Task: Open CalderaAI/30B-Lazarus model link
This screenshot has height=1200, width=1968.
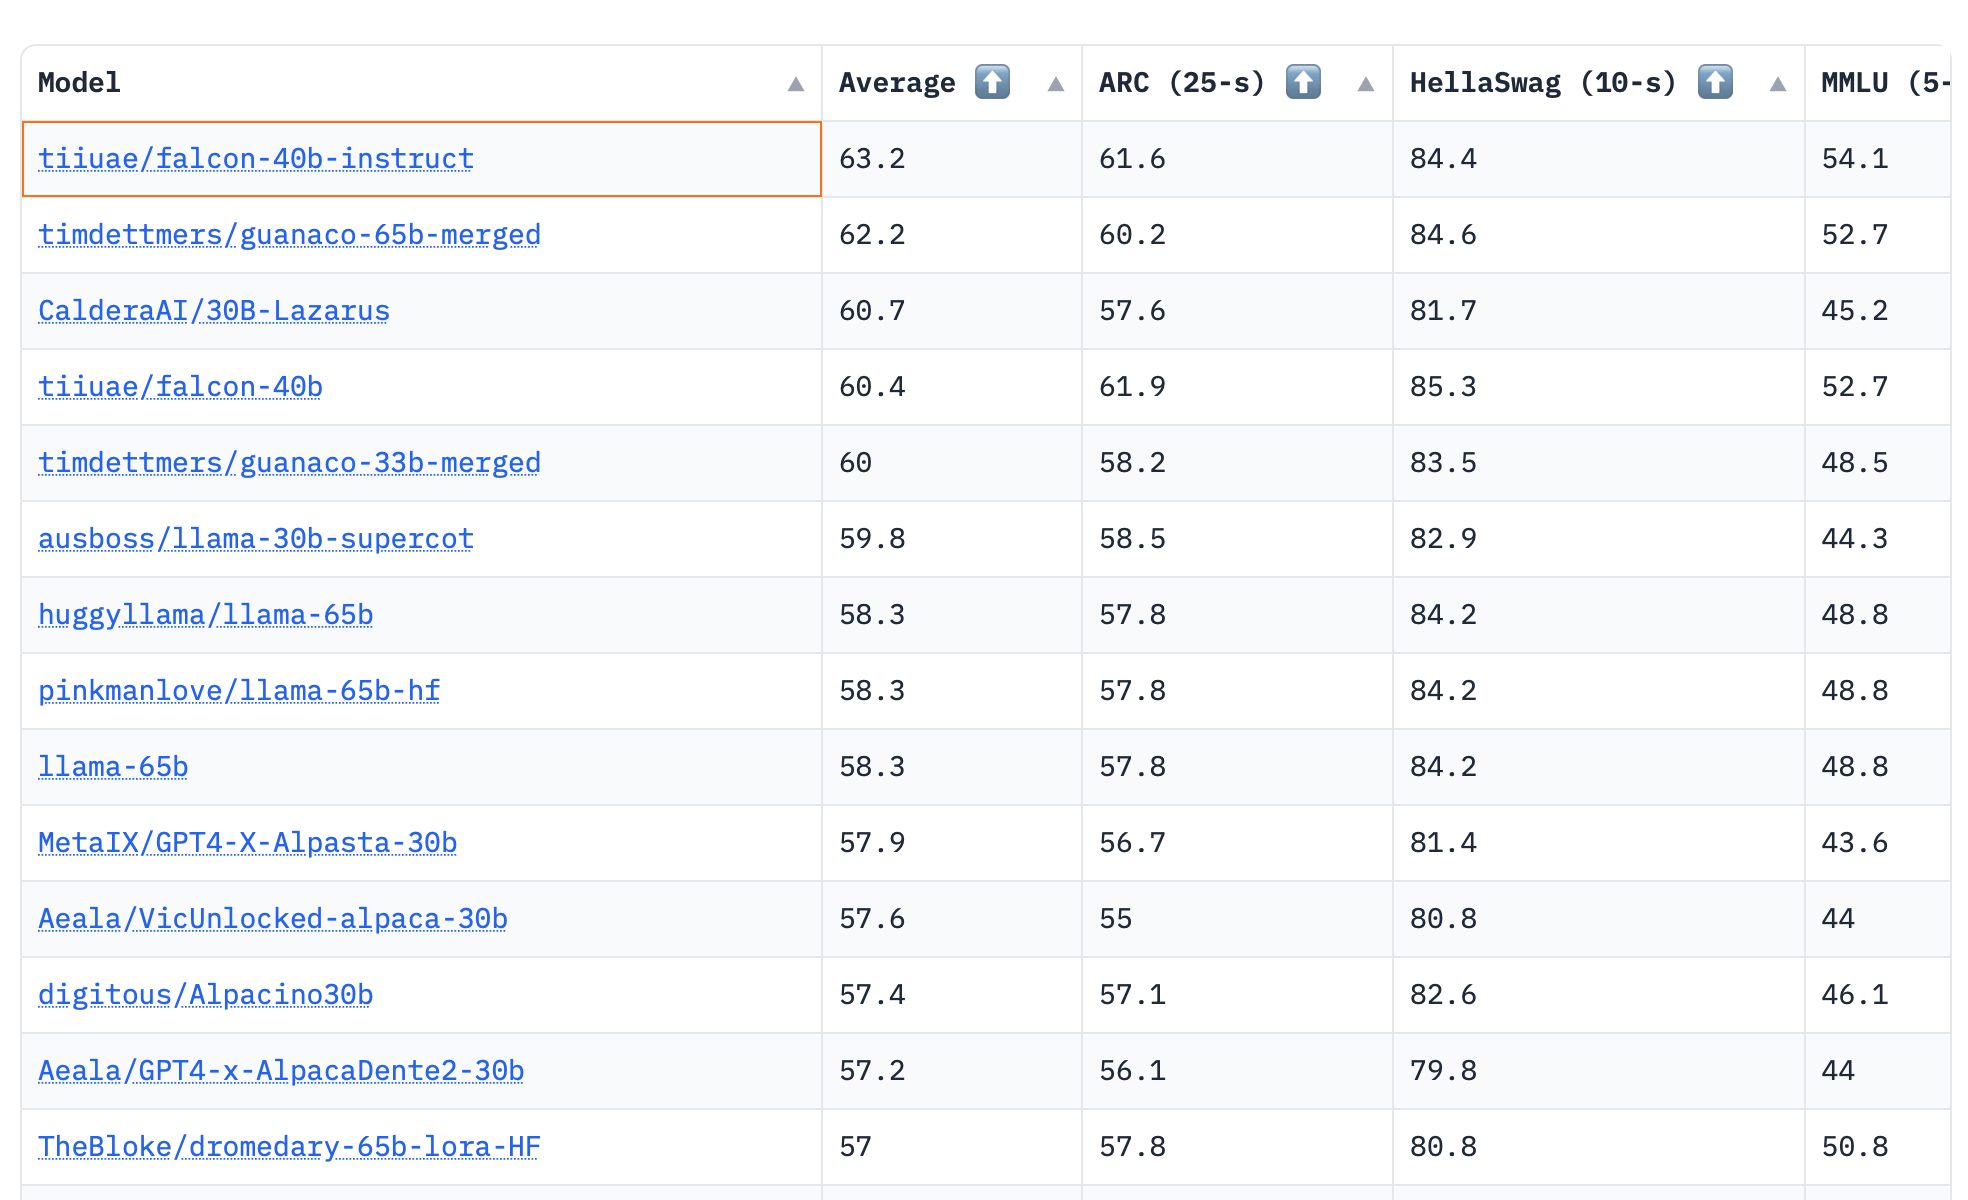Action: pyautogui.click(x=214, y=311)
